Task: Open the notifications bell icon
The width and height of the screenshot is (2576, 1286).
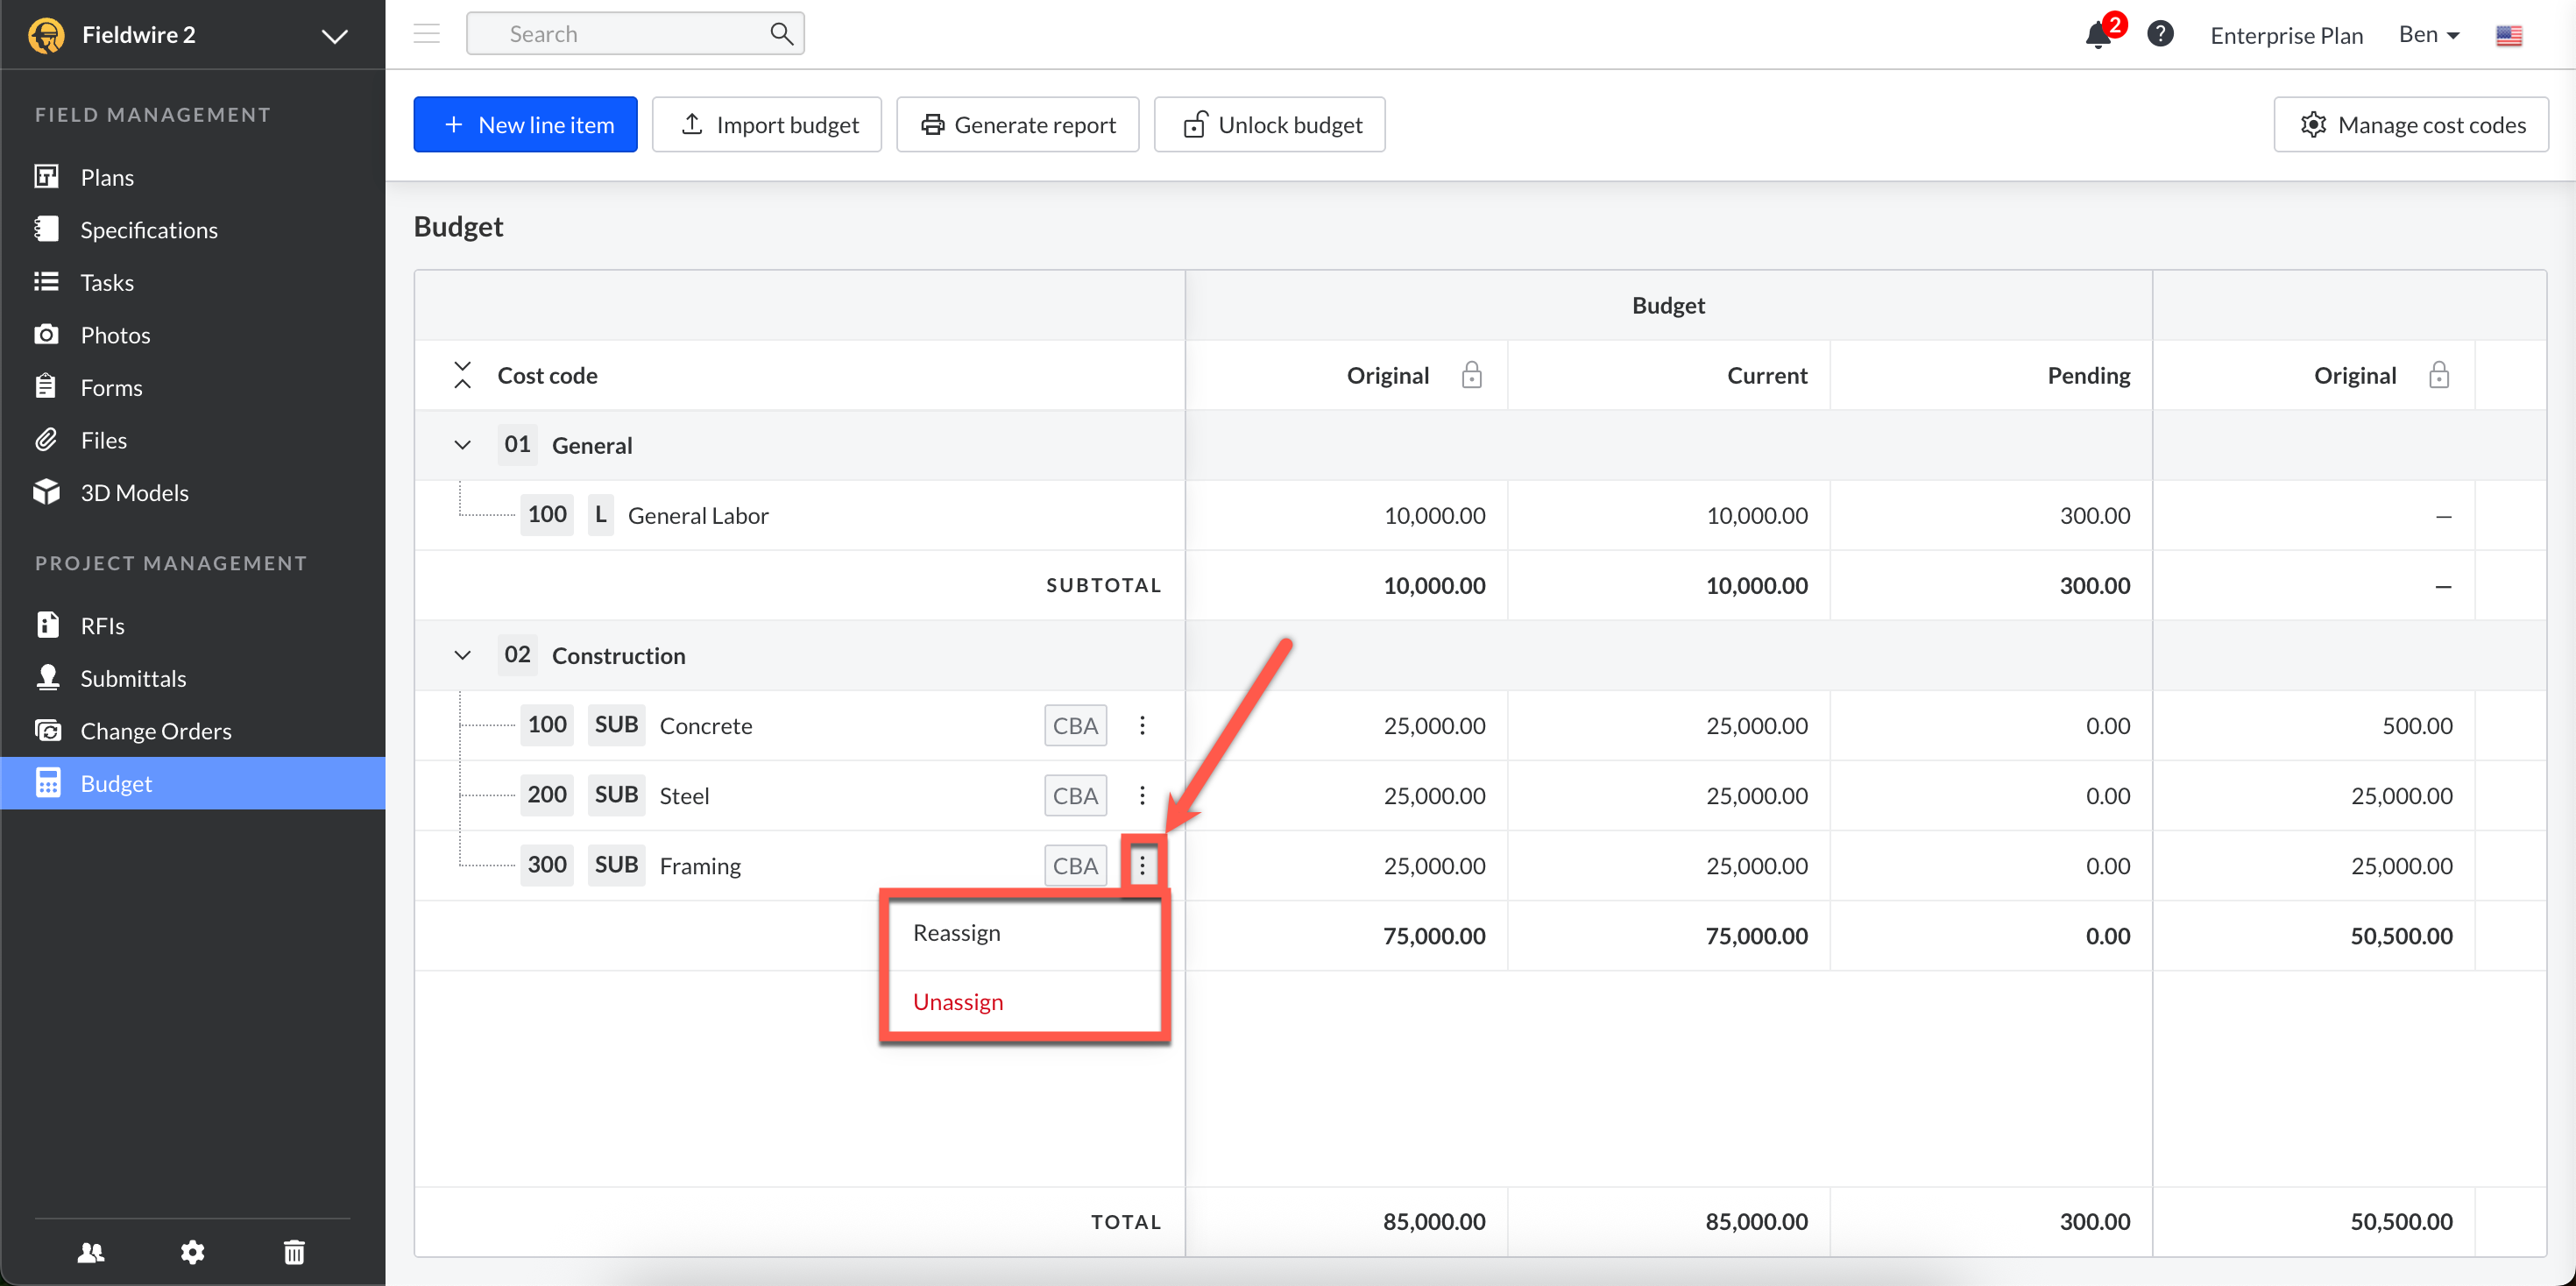Action: (x=2097, y=35)
